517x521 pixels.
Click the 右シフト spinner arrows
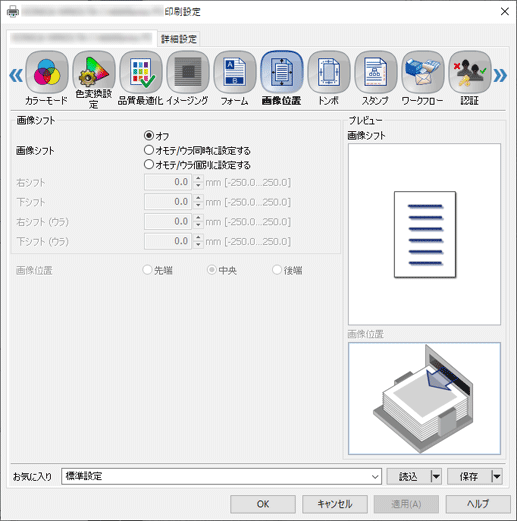click(x=198, y=182)
